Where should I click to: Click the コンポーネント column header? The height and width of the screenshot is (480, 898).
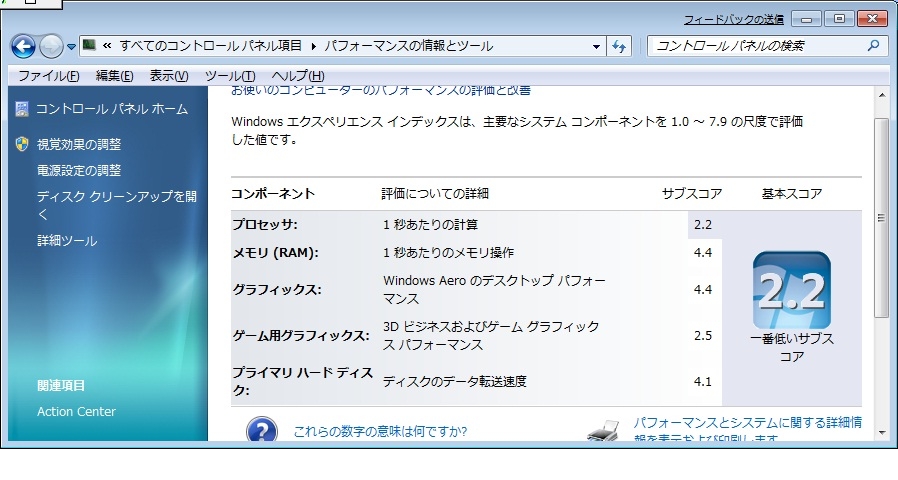tap(273, 194)
